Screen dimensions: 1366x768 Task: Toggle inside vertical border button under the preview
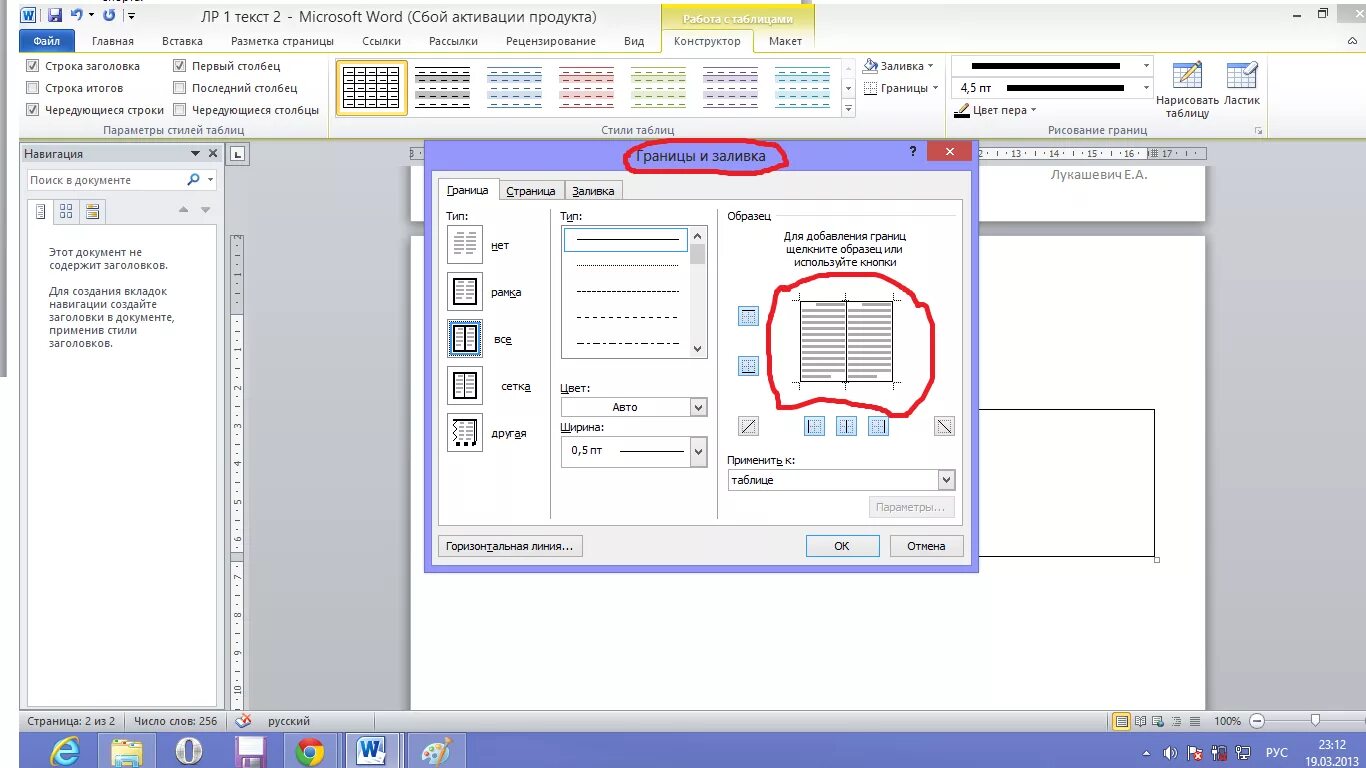point(846,426)
